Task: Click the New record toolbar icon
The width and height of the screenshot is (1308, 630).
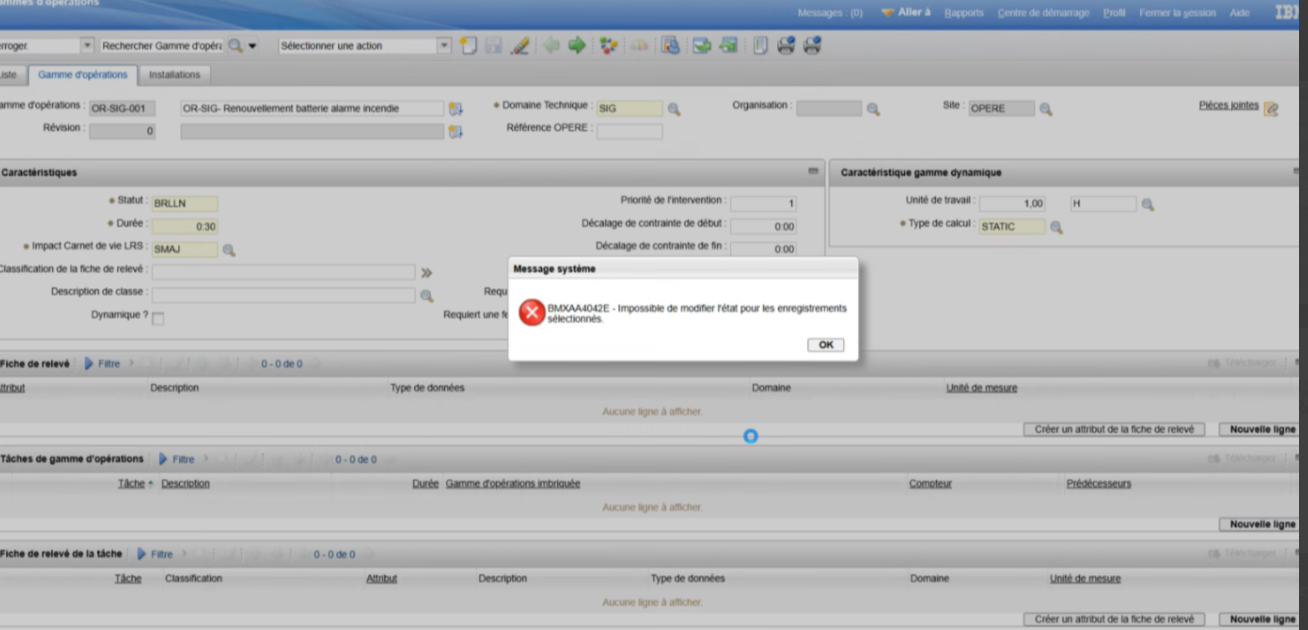Action: click(x=467, y=46)
